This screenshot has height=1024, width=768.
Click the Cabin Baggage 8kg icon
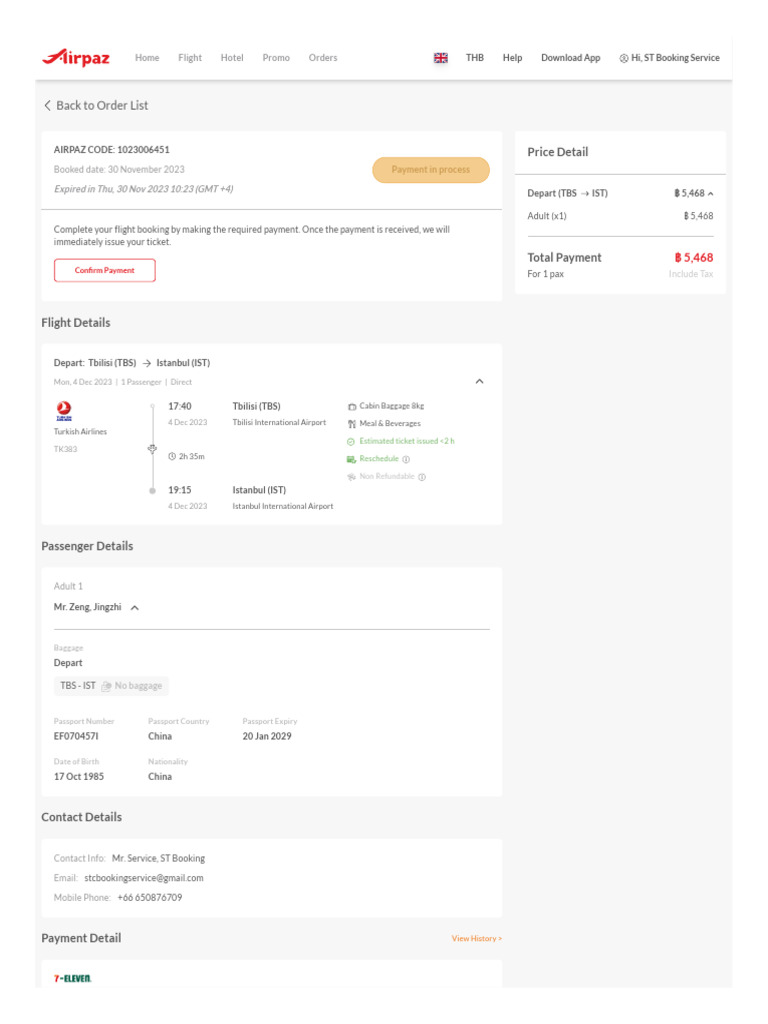[x=352, y=407]
